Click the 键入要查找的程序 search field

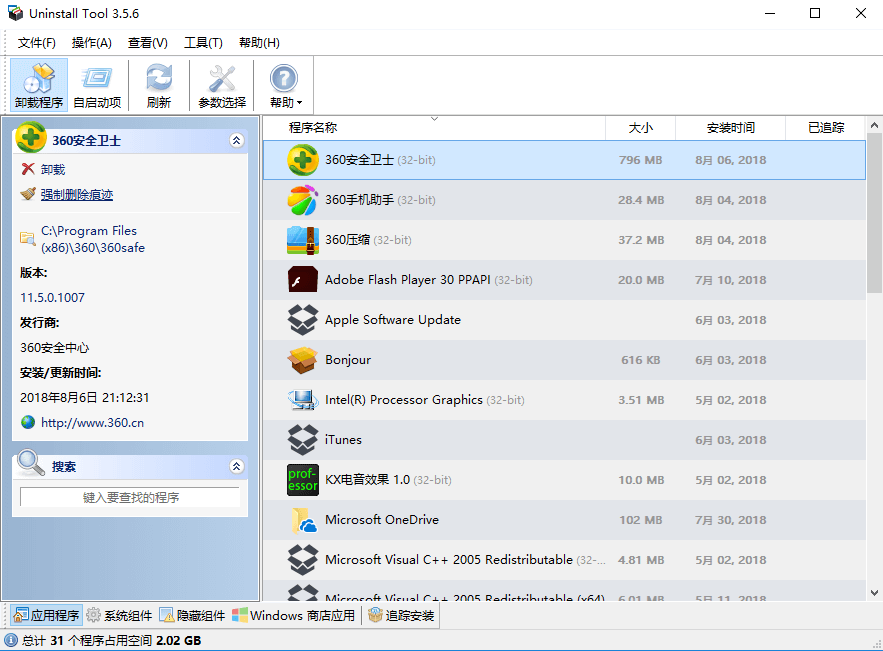coord(130,497)
